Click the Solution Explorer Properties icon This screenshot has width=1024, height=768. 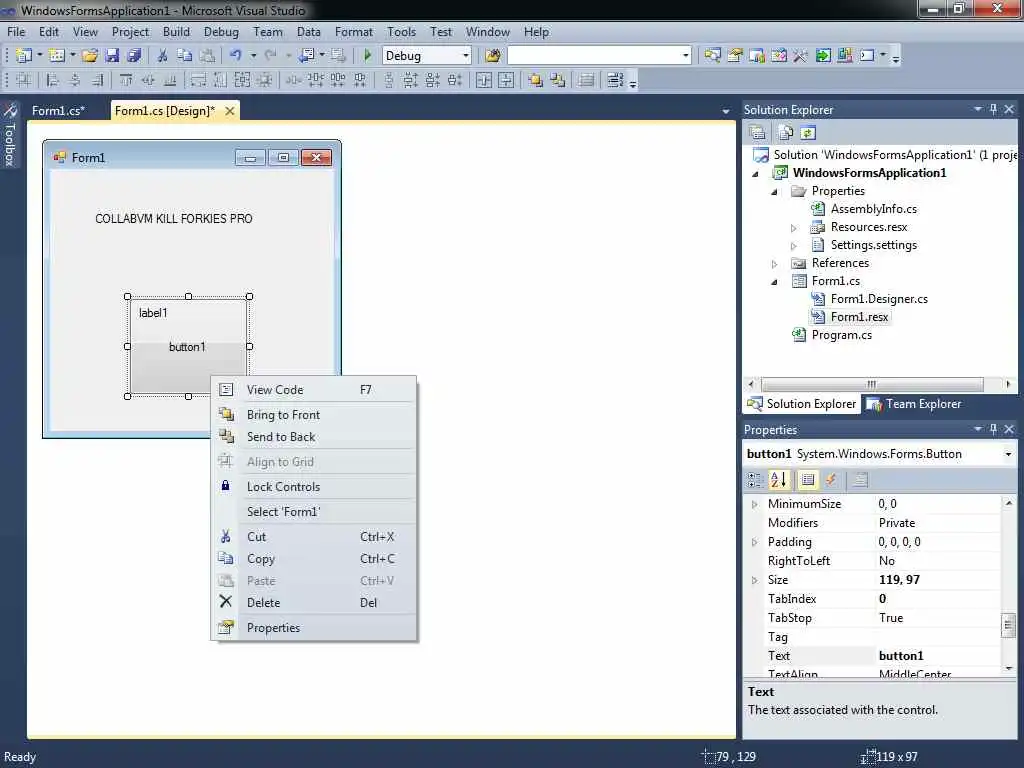point(758,133)
